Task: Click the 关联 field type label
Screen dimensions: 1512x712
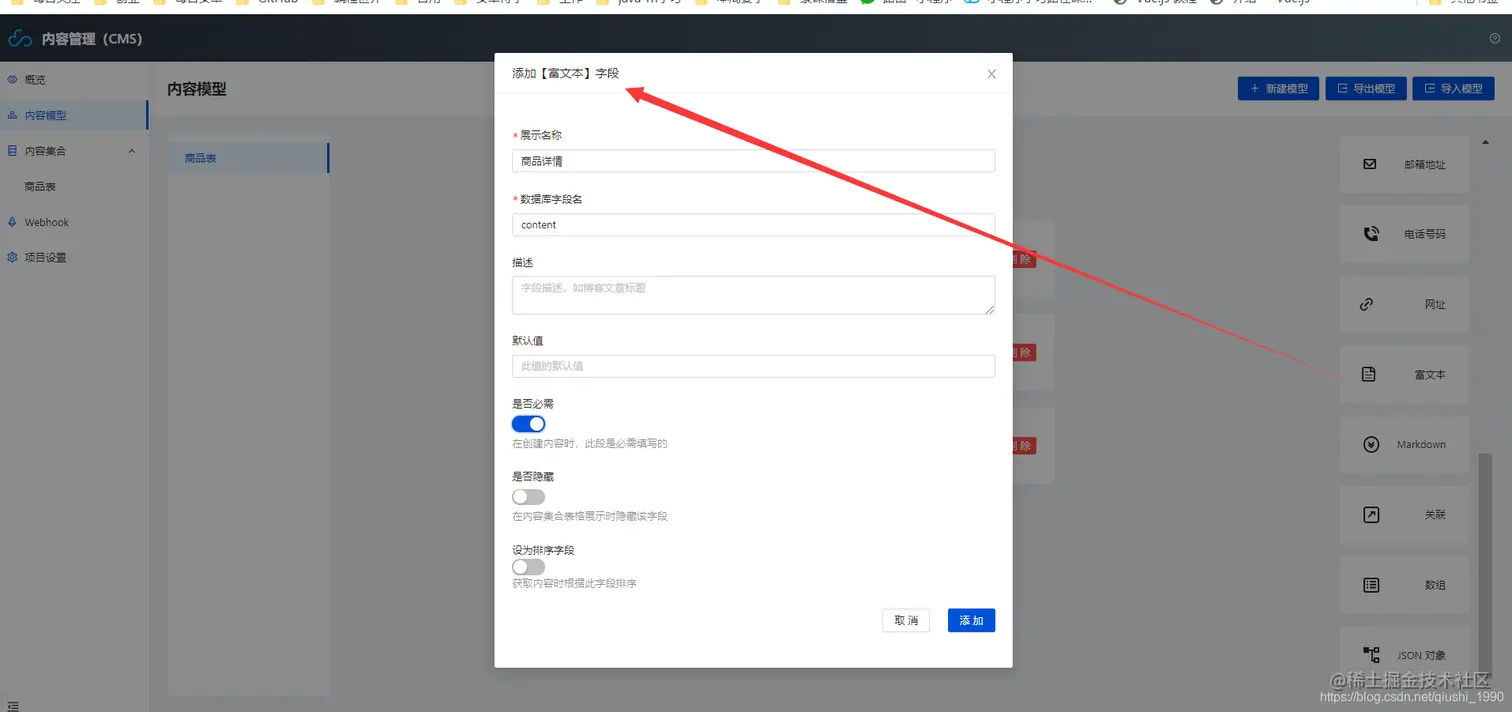Action: (x=1435, y=514)
